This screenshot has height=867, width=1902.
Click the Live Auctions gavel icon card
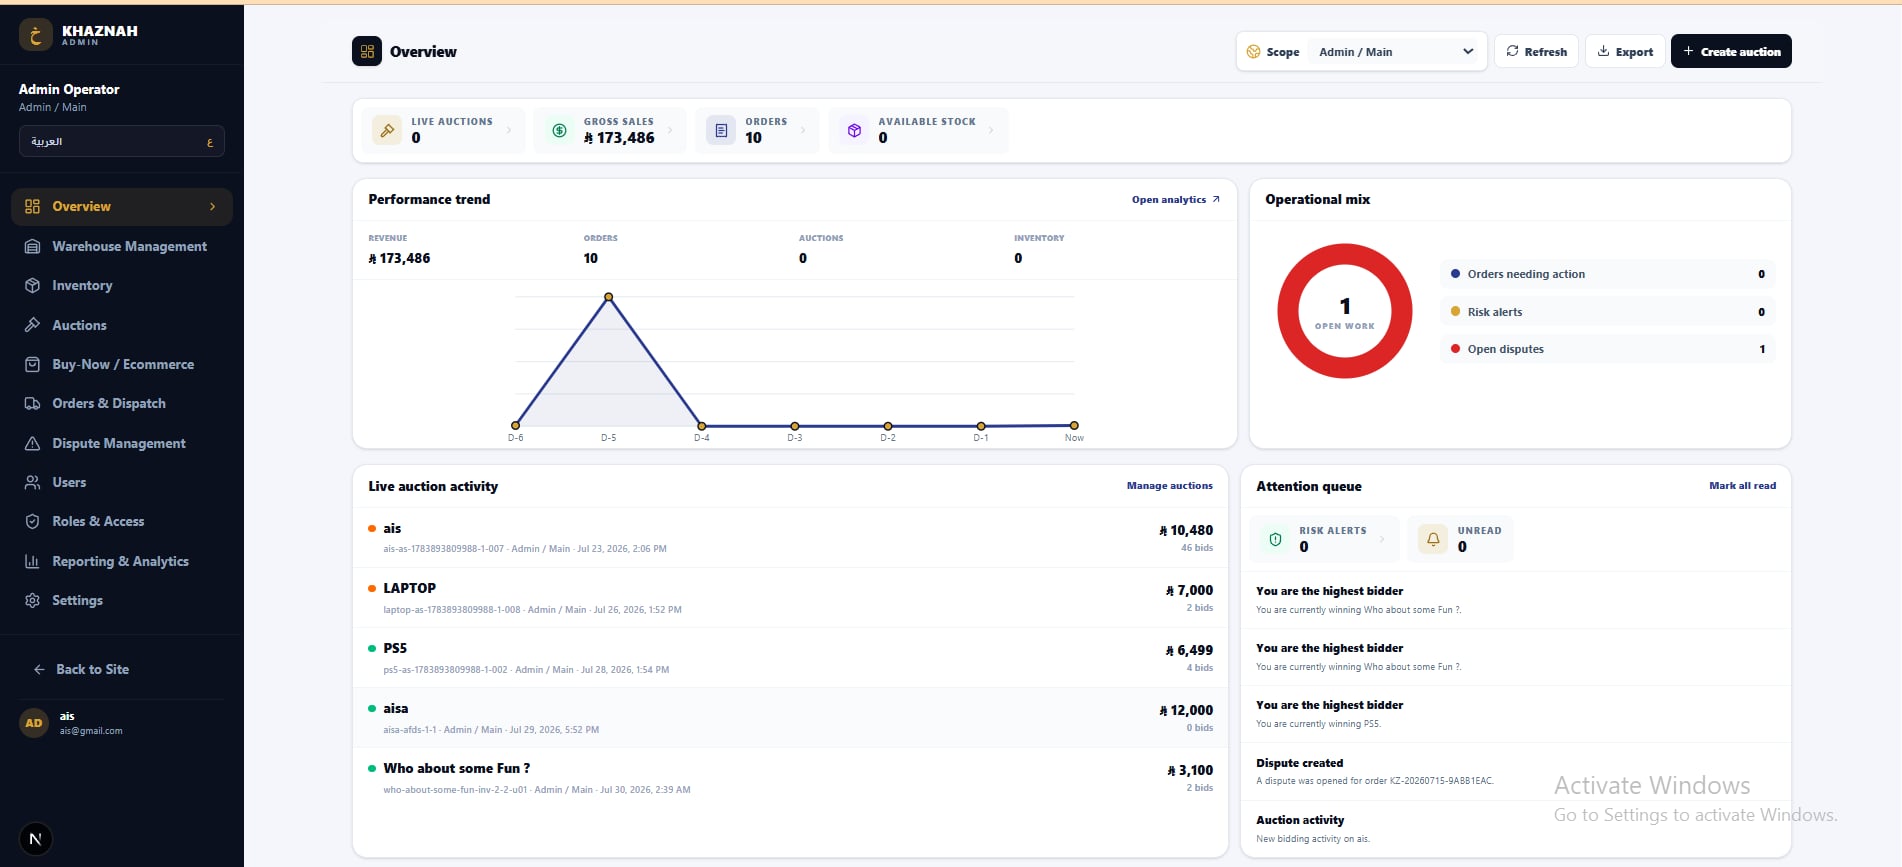pyautogui.click(x=387, y=130)
